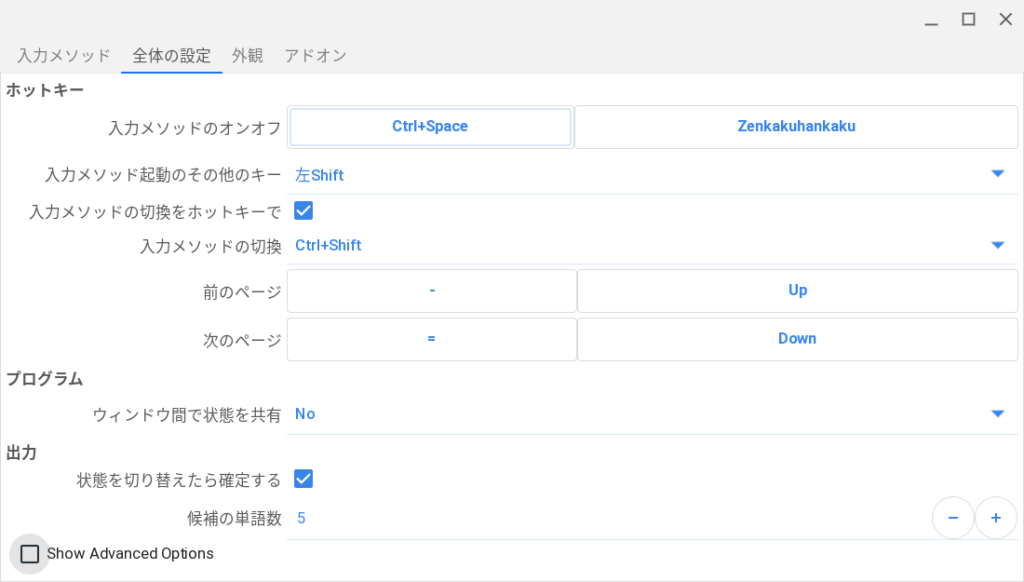The height and width of the screenshot is (582, 1024).
Task: Select the アドオン tab
Action: pyautogui.click(x=315, y=56)
